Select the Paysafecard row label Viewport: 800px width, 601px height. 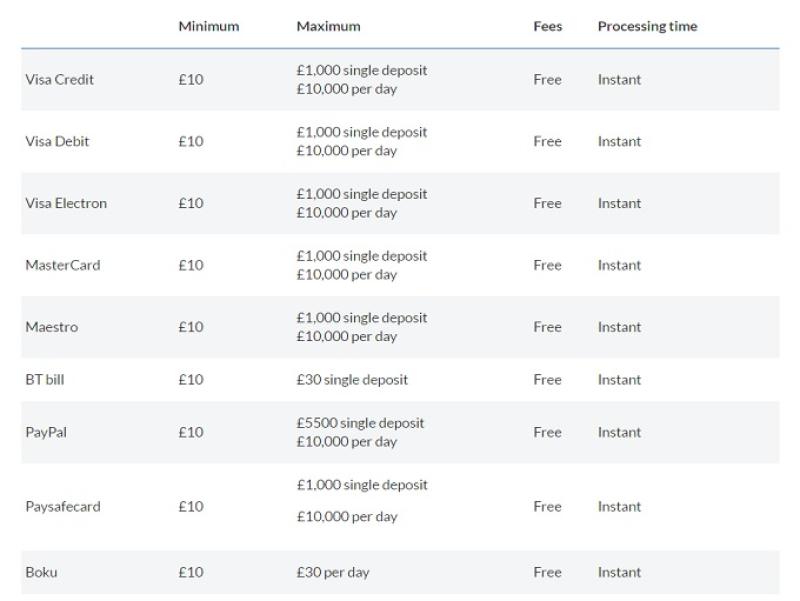coord(63,507)
